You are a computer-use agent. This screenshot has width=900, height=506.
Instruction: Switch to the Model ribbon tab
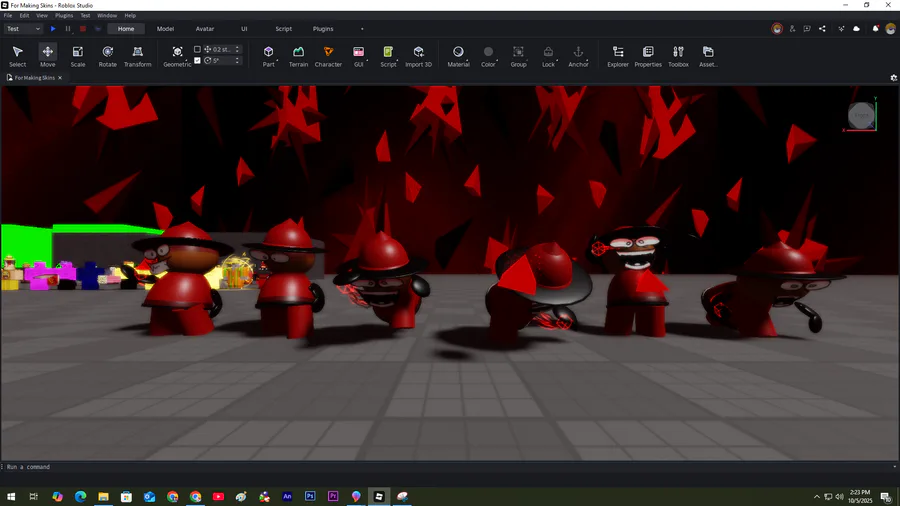pos(165,29)
